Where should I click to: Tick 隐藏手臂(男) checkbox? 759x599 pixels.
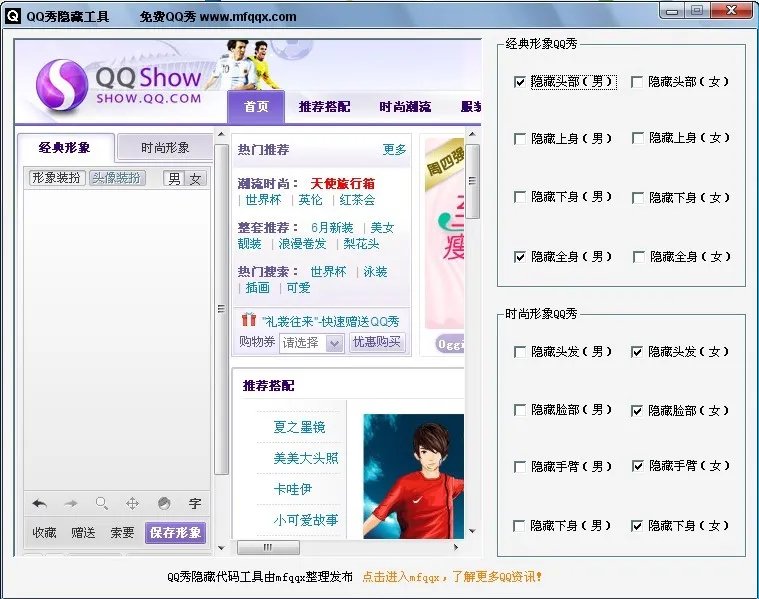coord(519,467)
